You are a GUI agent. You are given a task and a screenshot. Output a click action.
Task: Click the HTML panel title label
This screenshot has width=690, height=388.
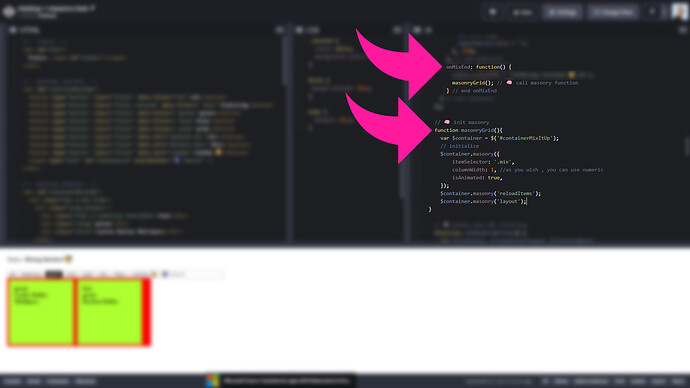coord(30,30)
